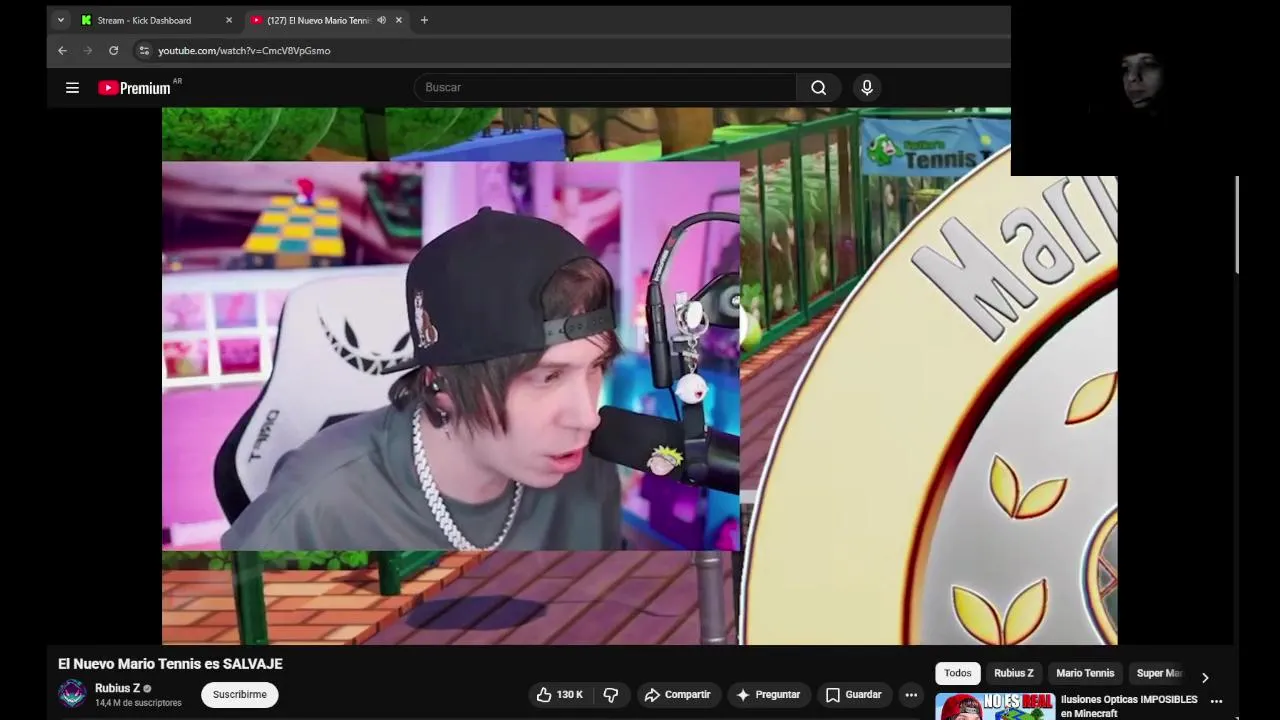
Task: Open Ilusiones Opticas IMPOSIBLES video thumbnail
Action: tap(995, 707)
